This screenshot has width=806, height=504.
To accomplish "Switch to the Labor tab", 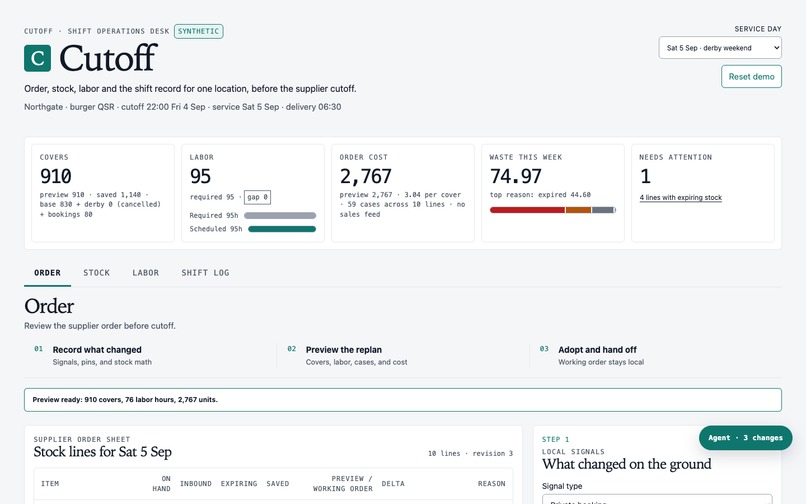I will click(145, 273).
